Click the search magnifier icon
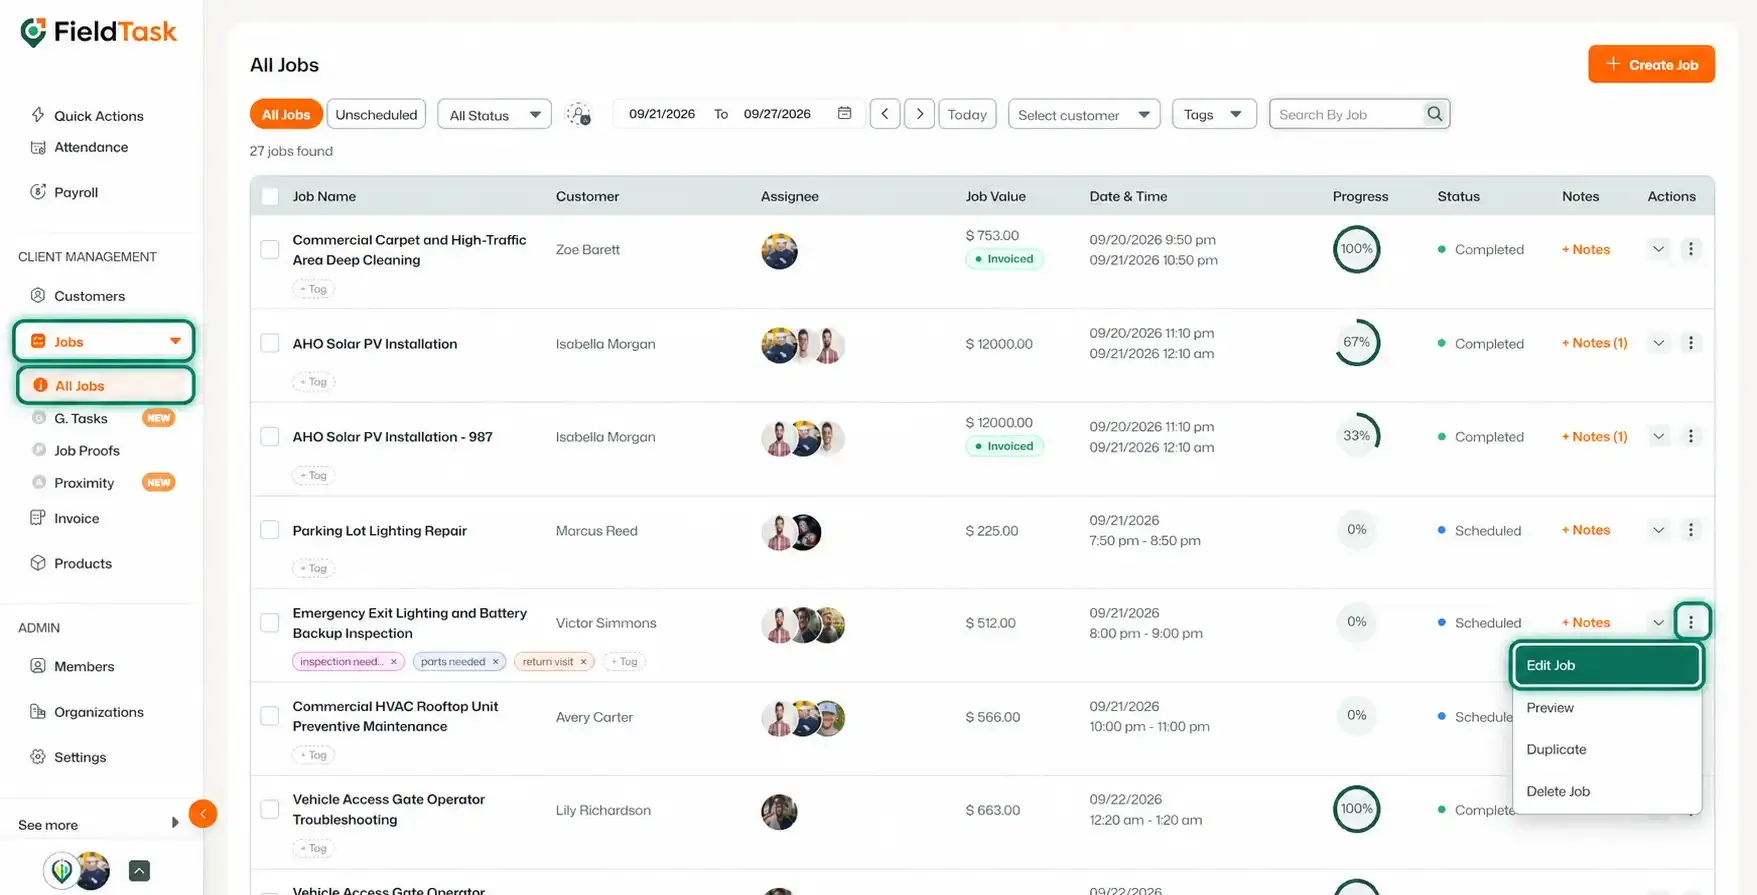This screenshot has width=1757, height=895. pyautogui.click(x=1435, y=114)
